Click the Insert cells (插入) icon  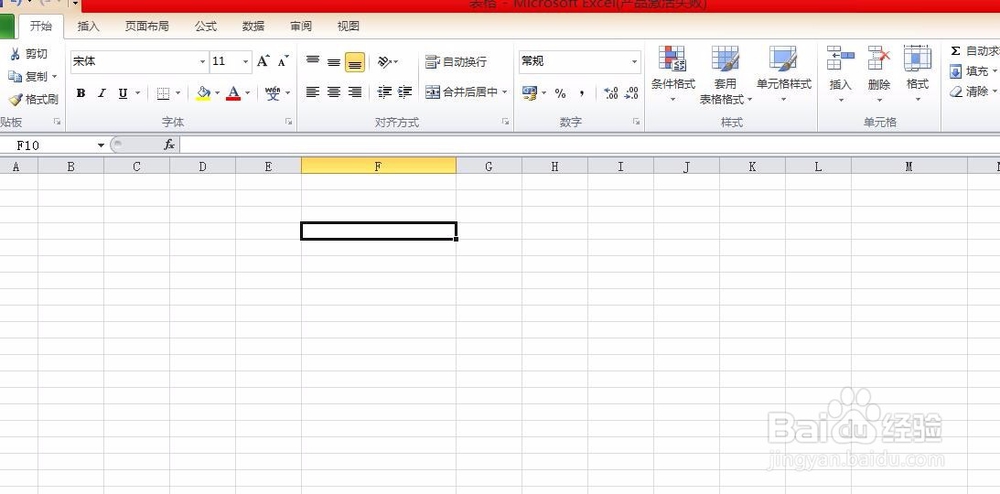point(841,59)
